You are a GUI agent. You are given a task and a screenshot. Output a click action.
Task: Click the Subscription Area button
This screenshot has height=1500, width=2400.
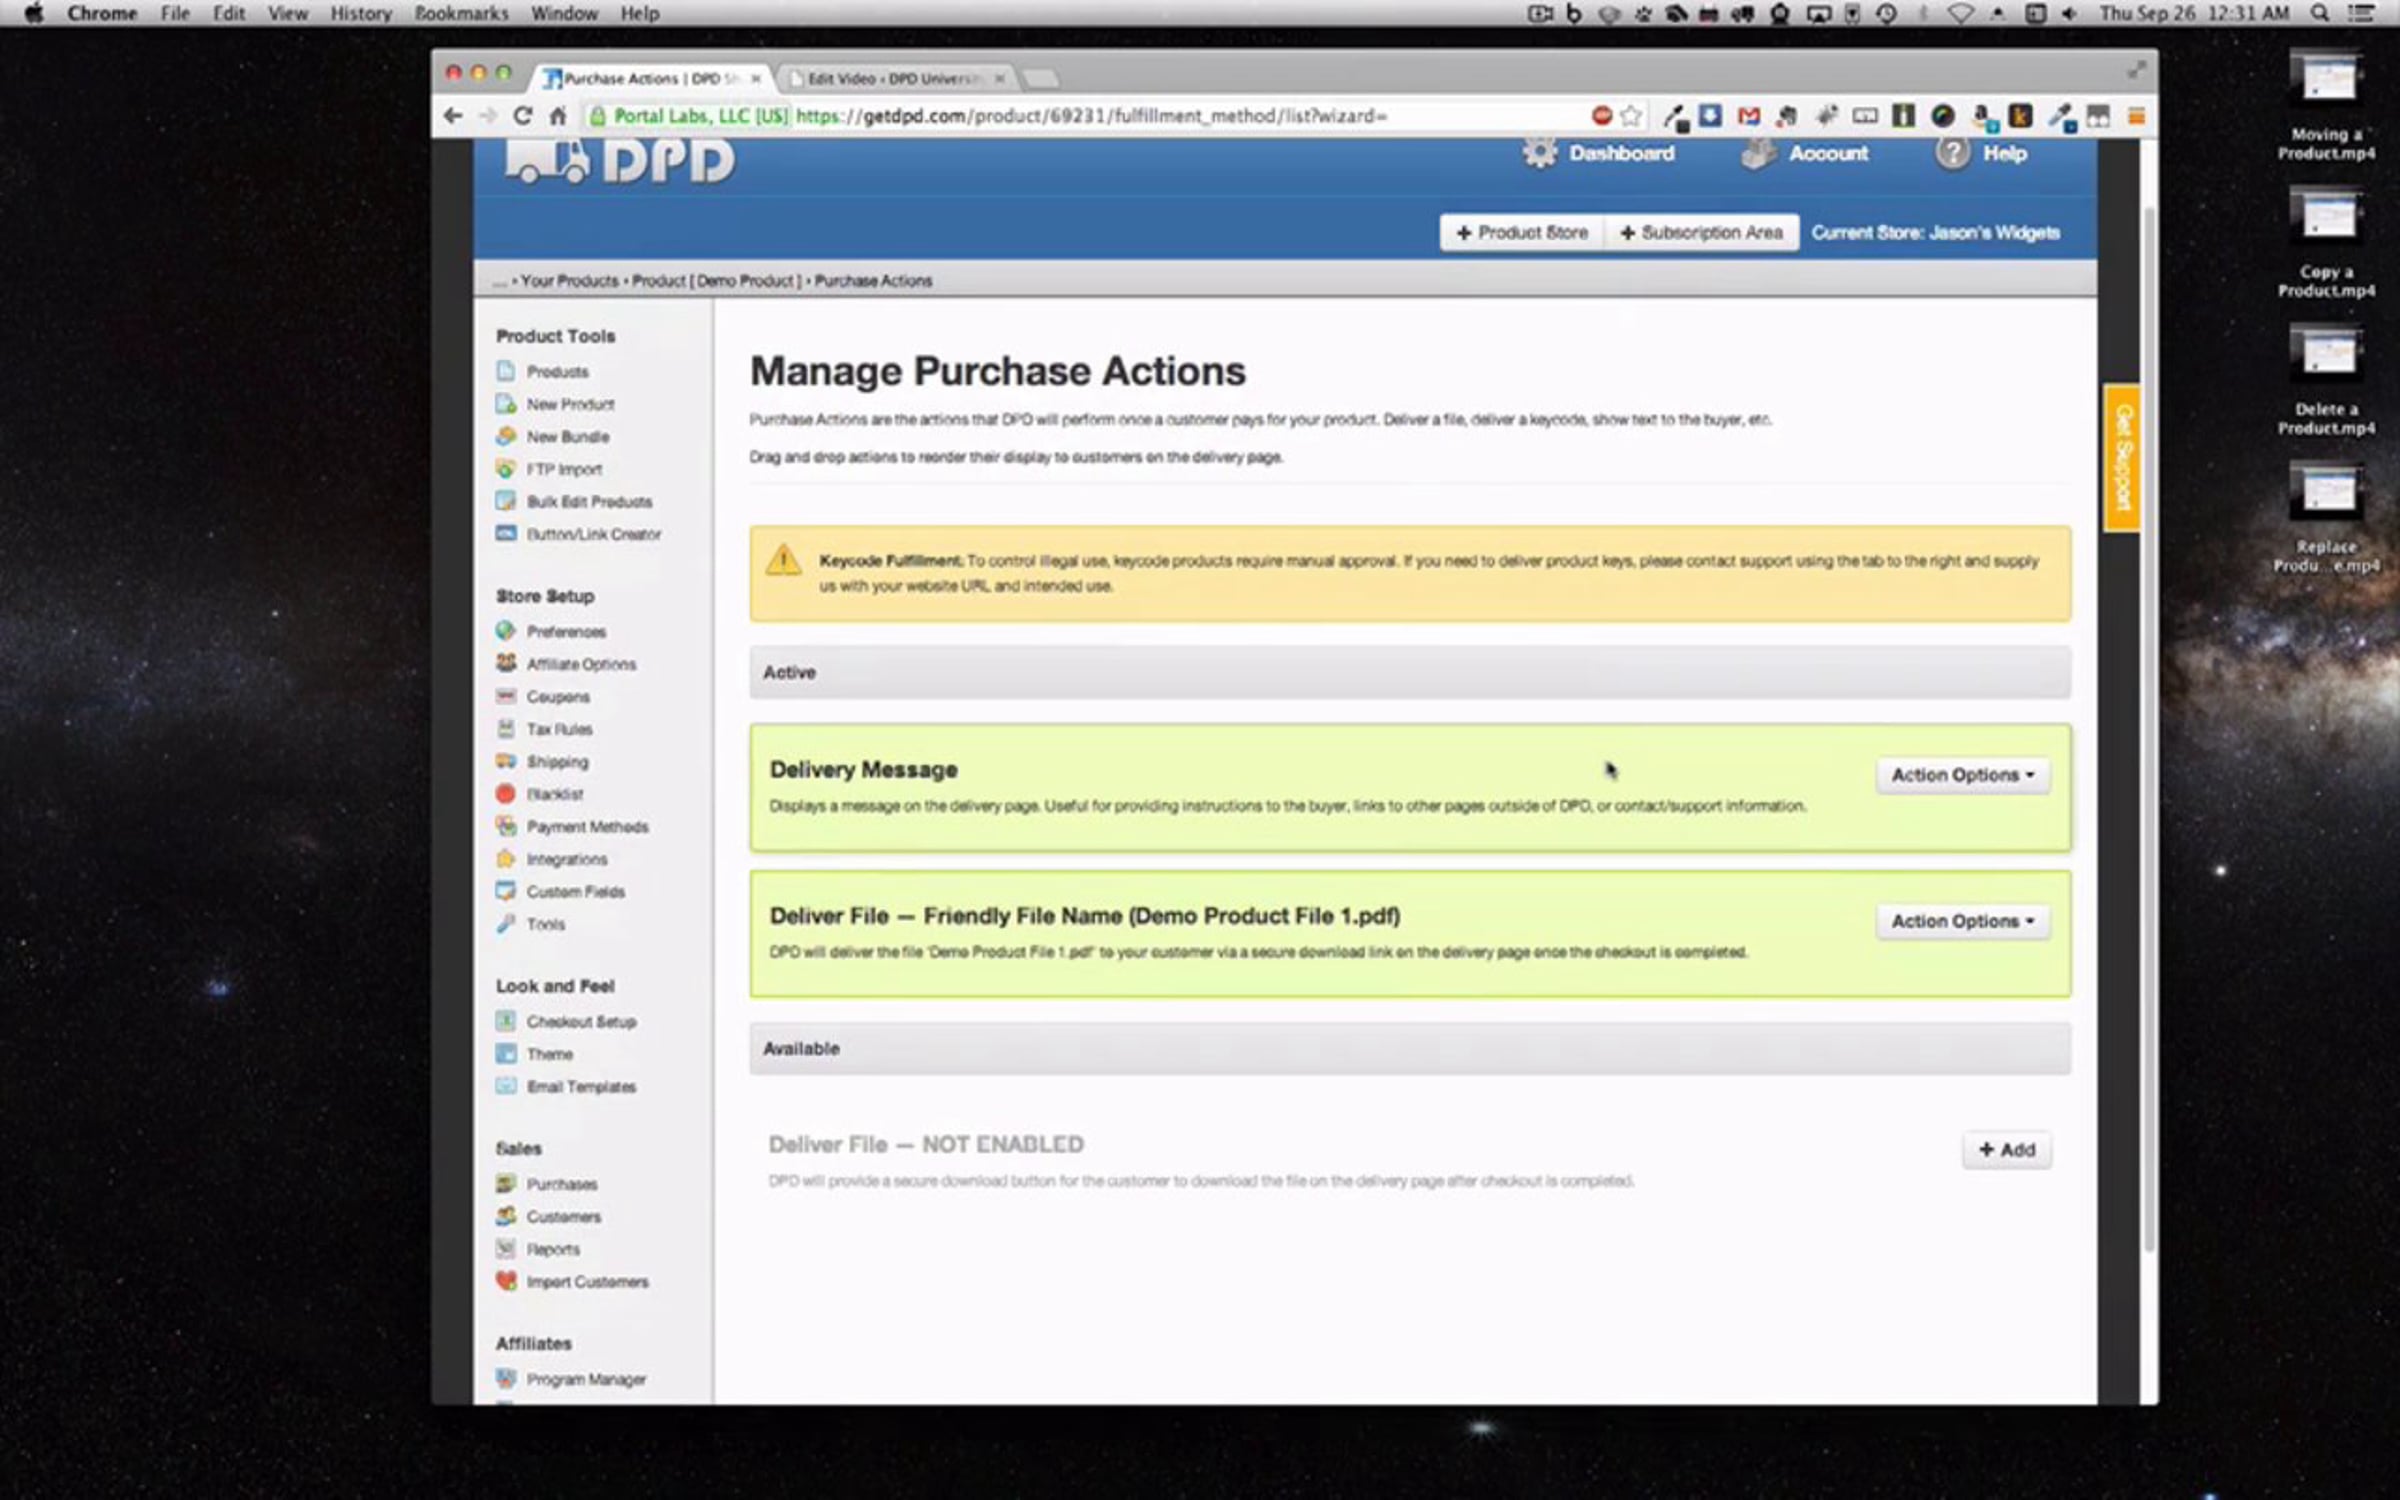(1701, 233)
